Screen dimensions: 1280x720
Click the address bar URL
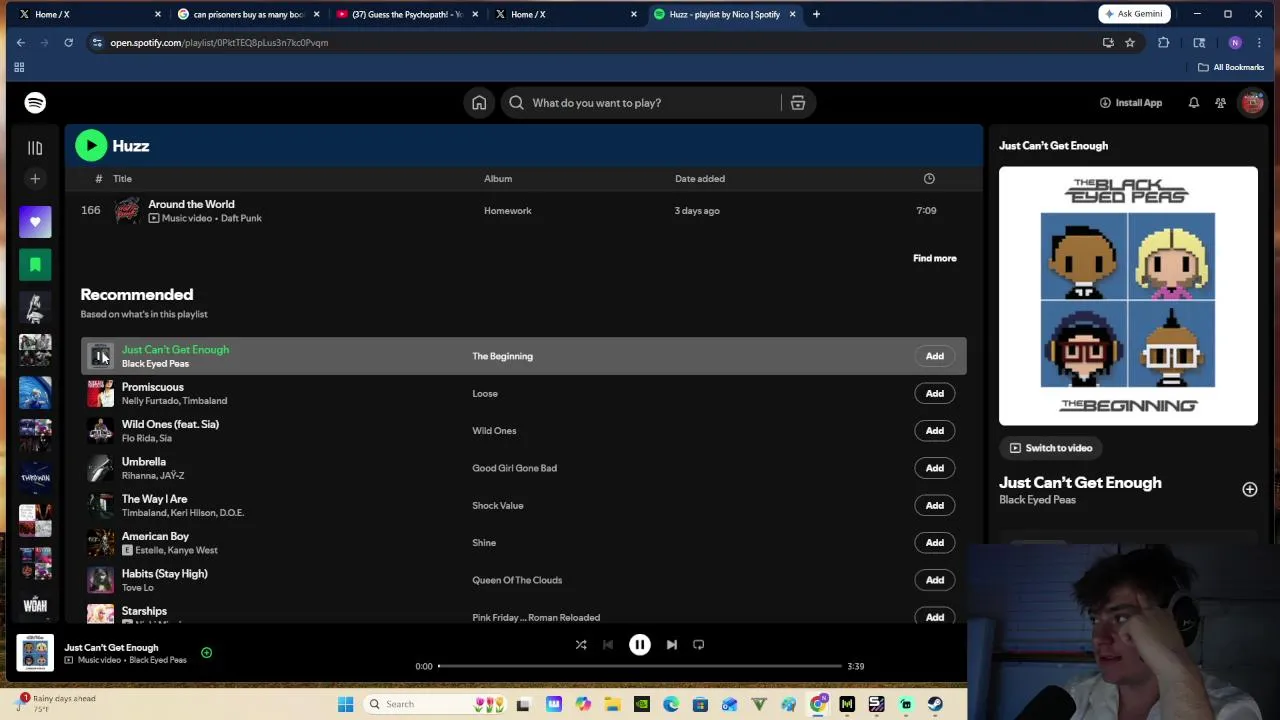pyautogui.click(x=219, y=43)
